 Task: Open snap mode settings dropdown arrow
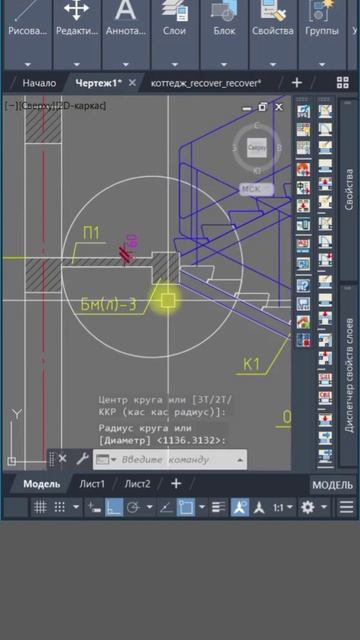(x=76, y=508)
